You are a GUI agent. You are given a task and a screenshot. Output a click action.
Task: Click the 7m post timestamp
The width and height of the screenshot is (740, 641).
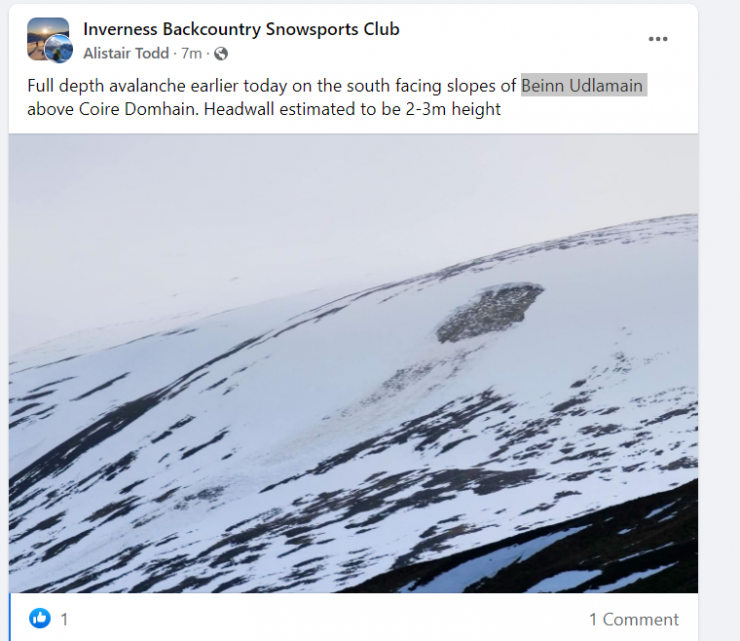191,53
